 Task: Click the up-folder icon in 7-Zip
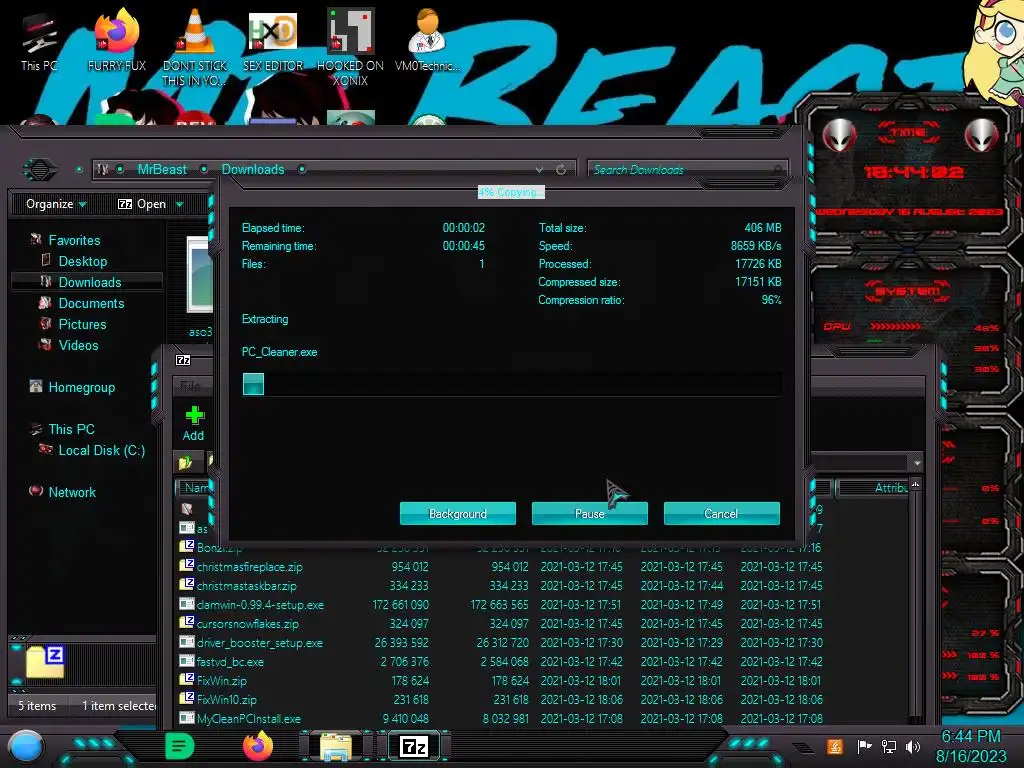[185, 462]
